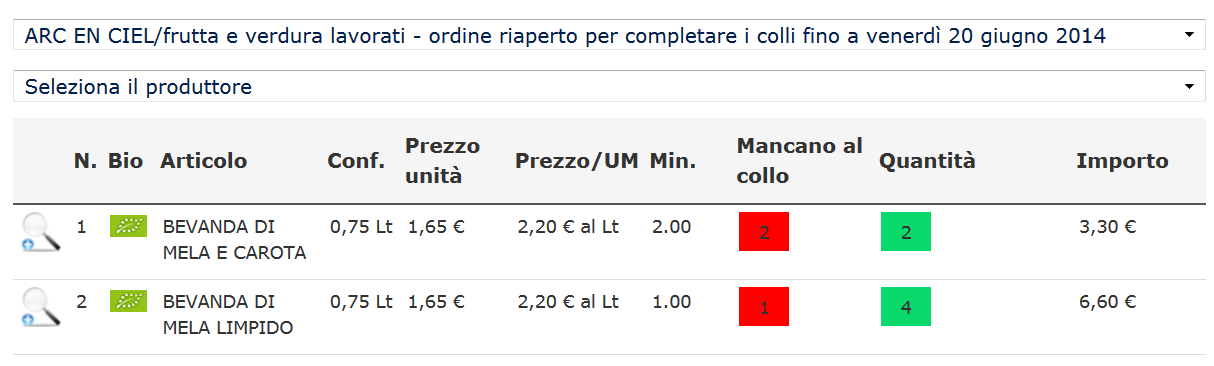Image resolution: width=1214 pixels, height=366 pixels.
Task: Click Bio organic logo in row 2
Action: pyautogui.click(x=128, y=300)
